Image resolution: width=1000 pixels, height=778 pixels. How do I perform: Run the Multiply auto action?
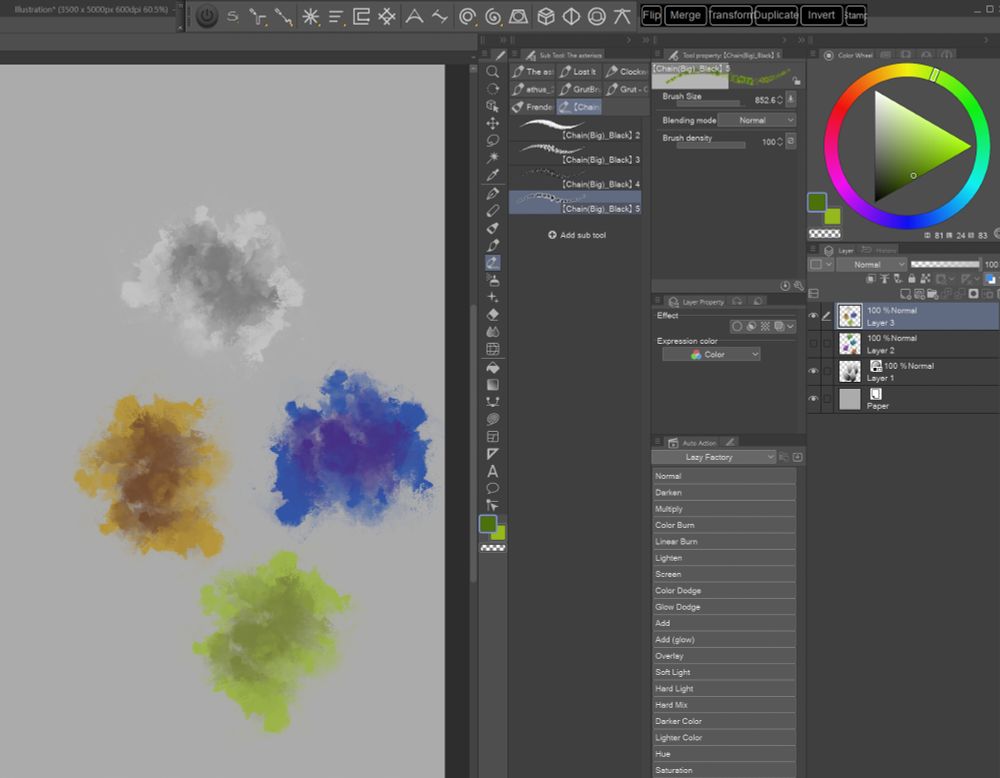tap(724, 509)
